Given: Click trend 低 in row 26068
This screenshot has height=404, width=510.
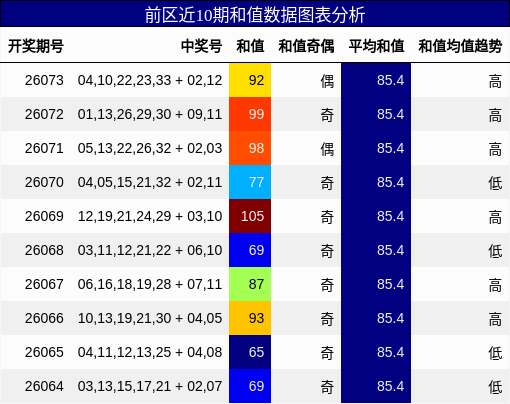Looking at the screenshot, I should pyautogui.click(x=495, y=251).
